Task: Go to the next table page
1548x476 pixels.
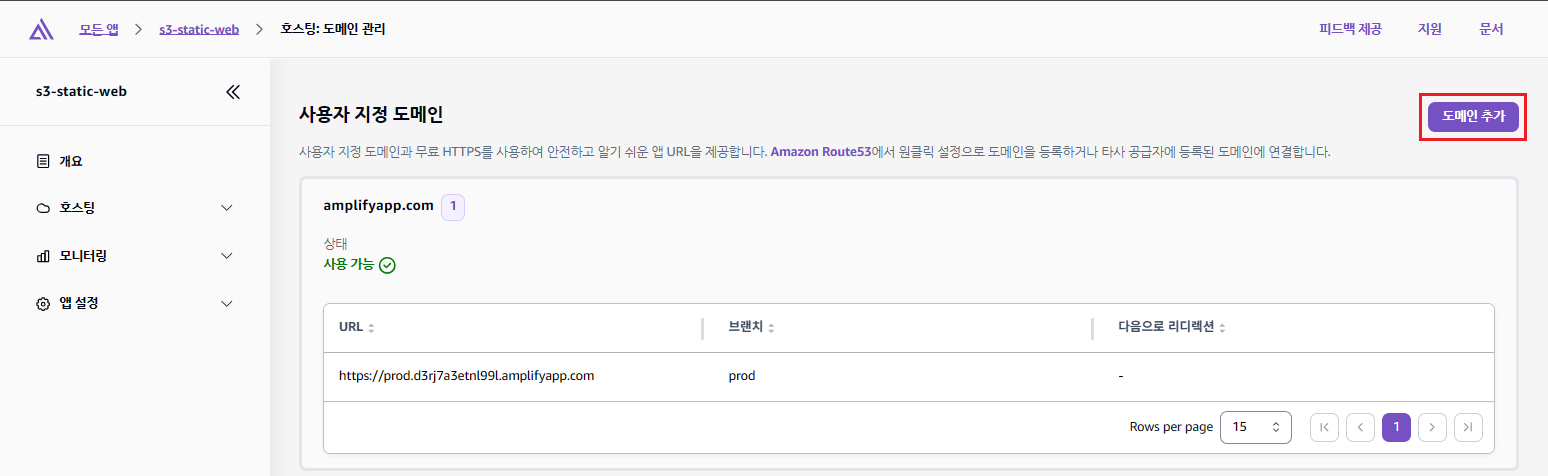Action: (1432, 427)
